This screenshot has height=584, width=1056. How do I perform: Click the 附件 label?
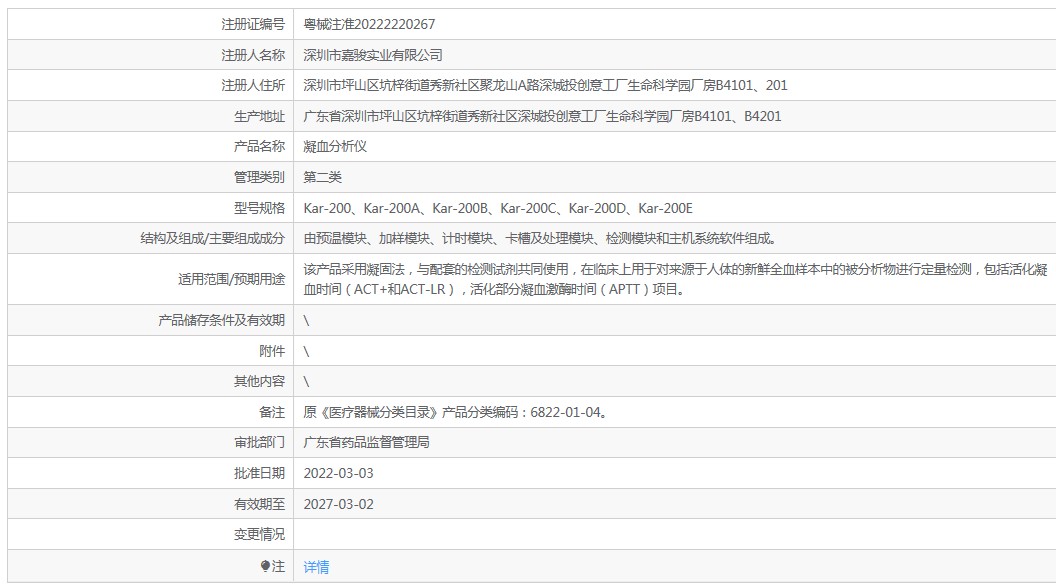(x=272, y=352)
